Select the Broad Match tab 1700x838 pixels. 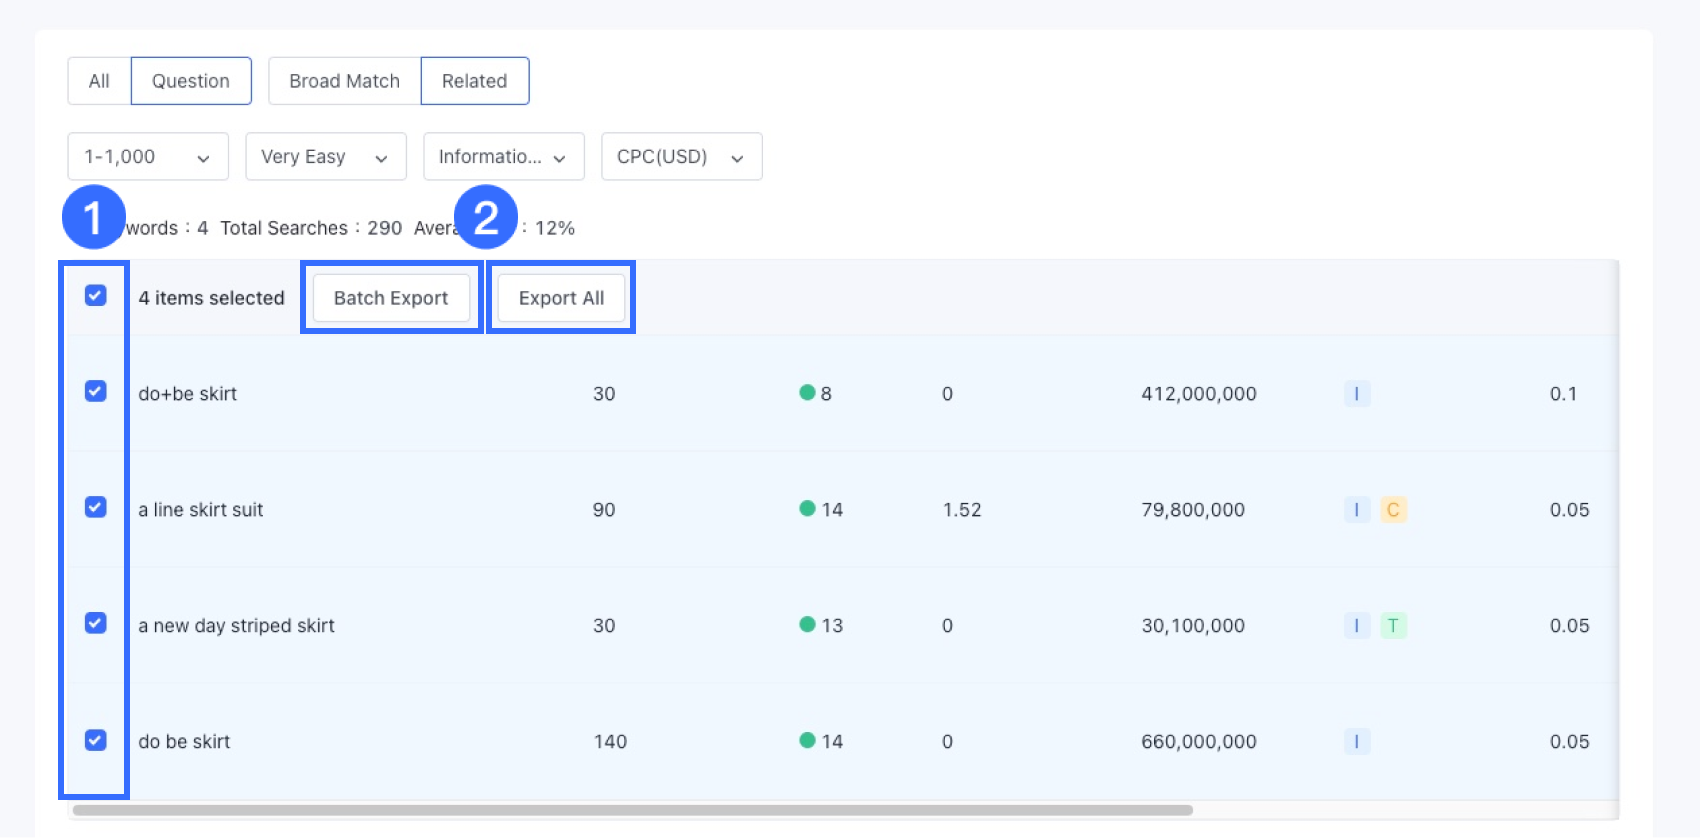344,81
